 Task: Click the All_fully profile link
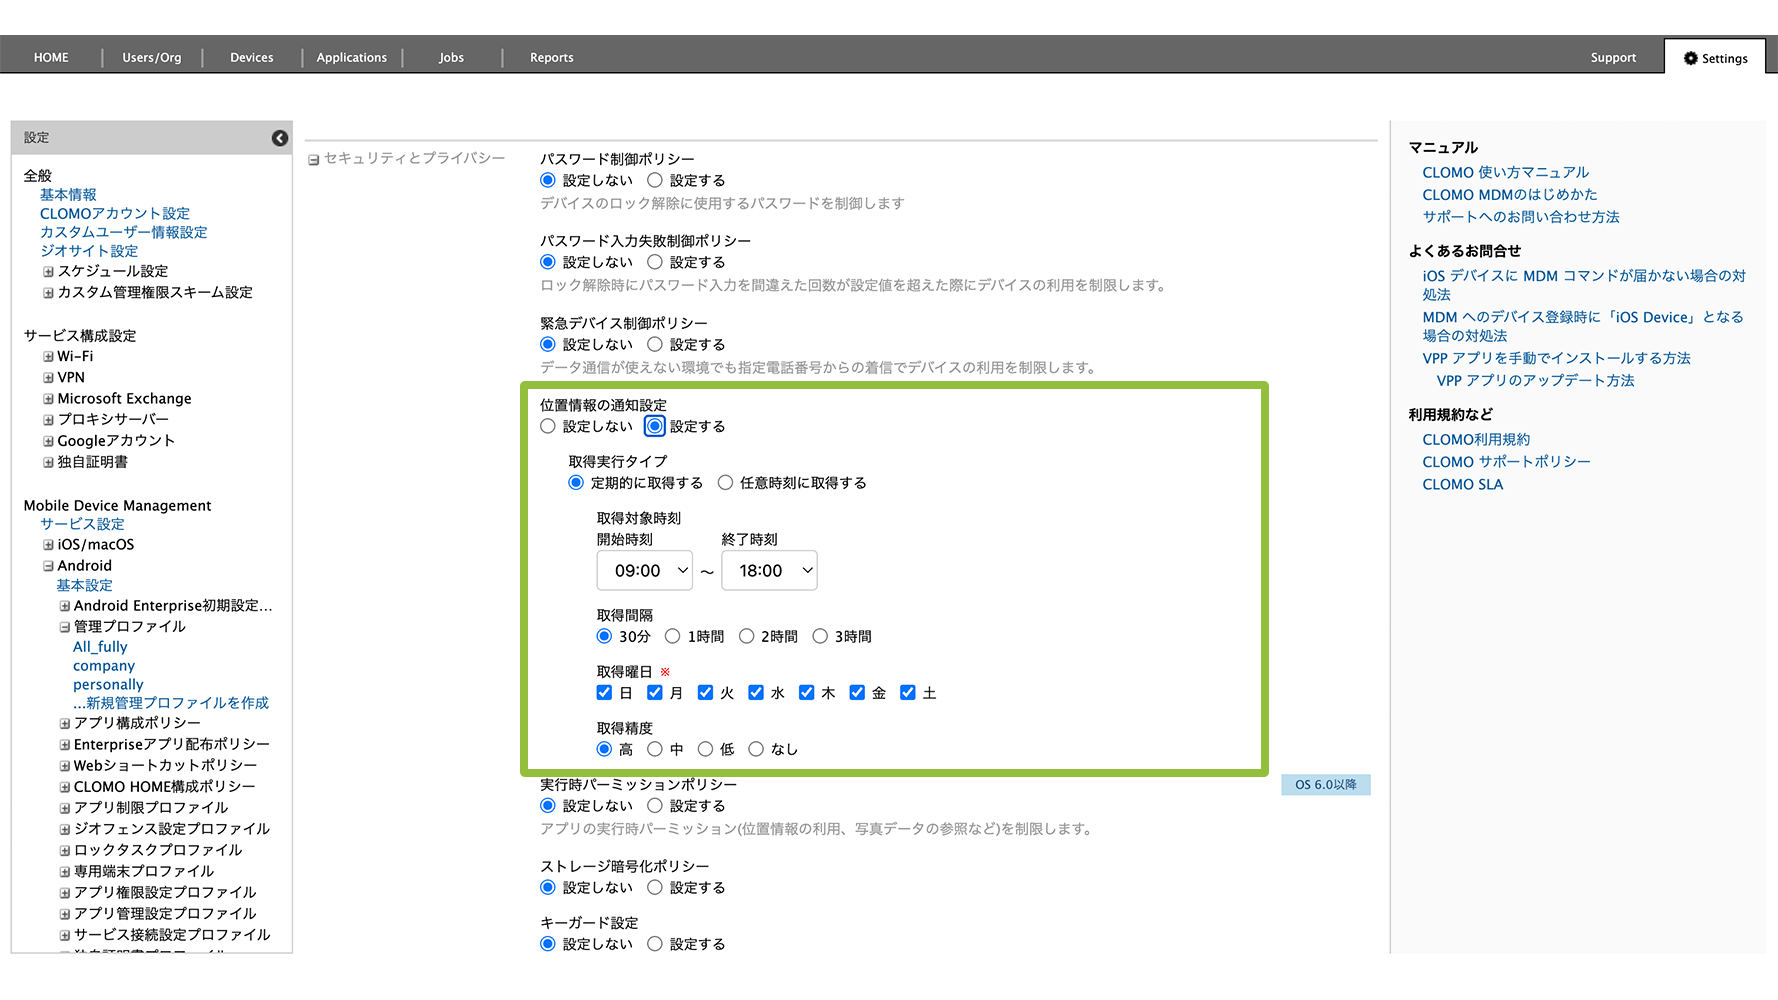click(100, 647)
